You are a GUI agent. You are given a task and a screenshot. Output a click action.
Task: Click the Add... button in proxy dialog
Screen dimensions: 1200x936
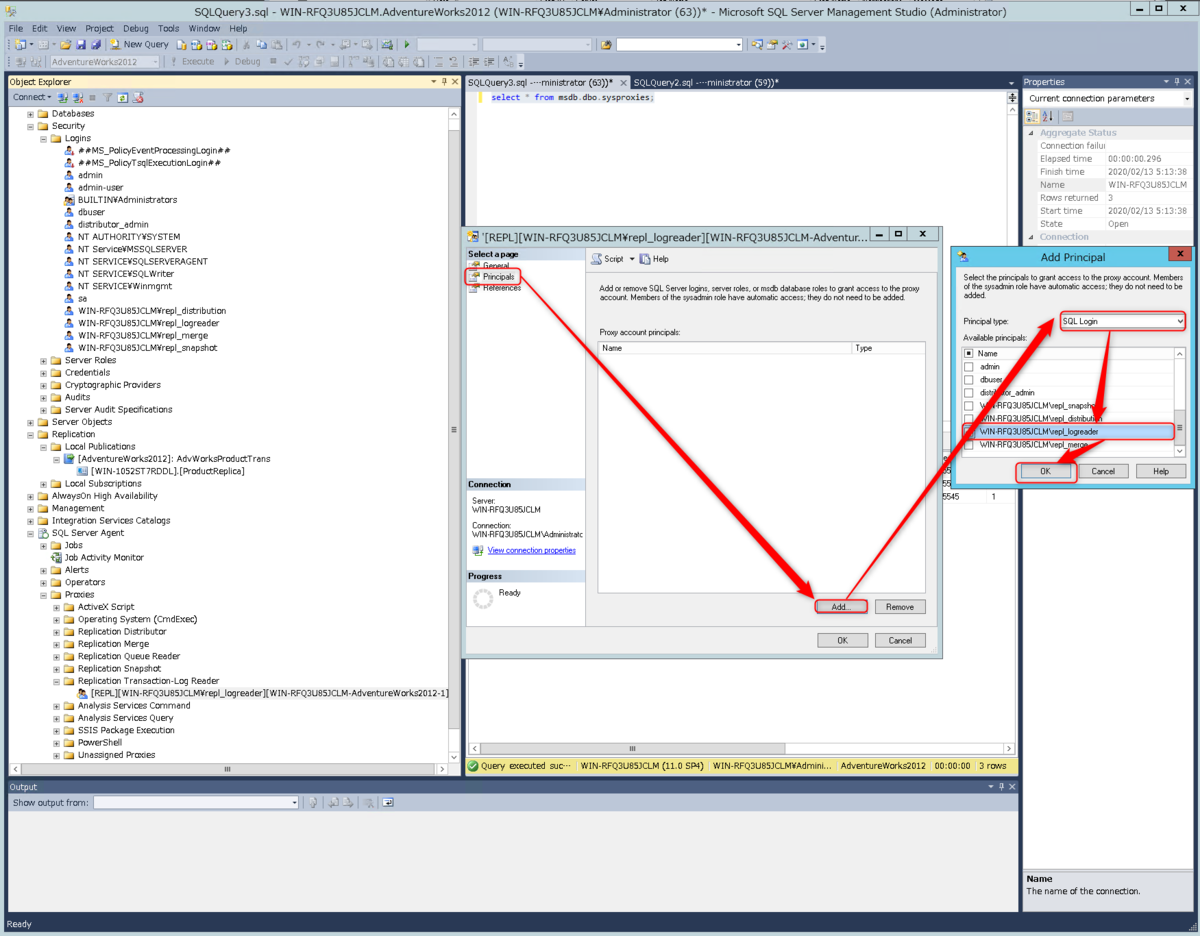pyautogui.click(x=840, y=607)
